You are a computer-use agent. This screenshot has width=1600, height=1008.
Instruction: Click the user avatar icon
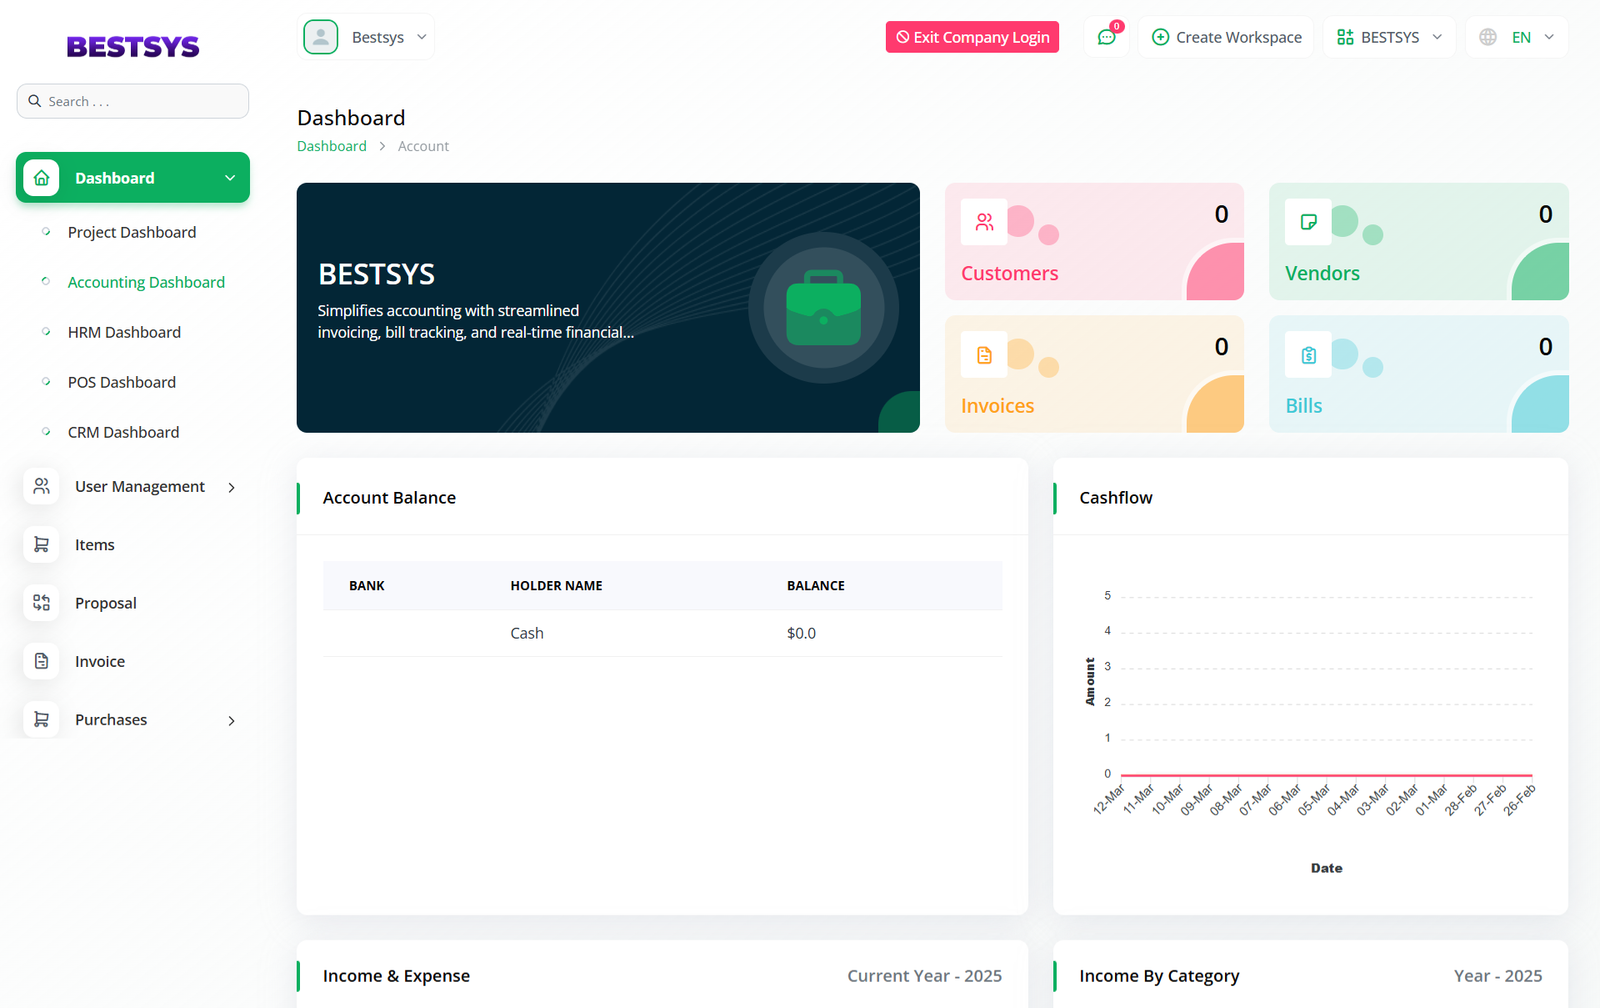321,37
